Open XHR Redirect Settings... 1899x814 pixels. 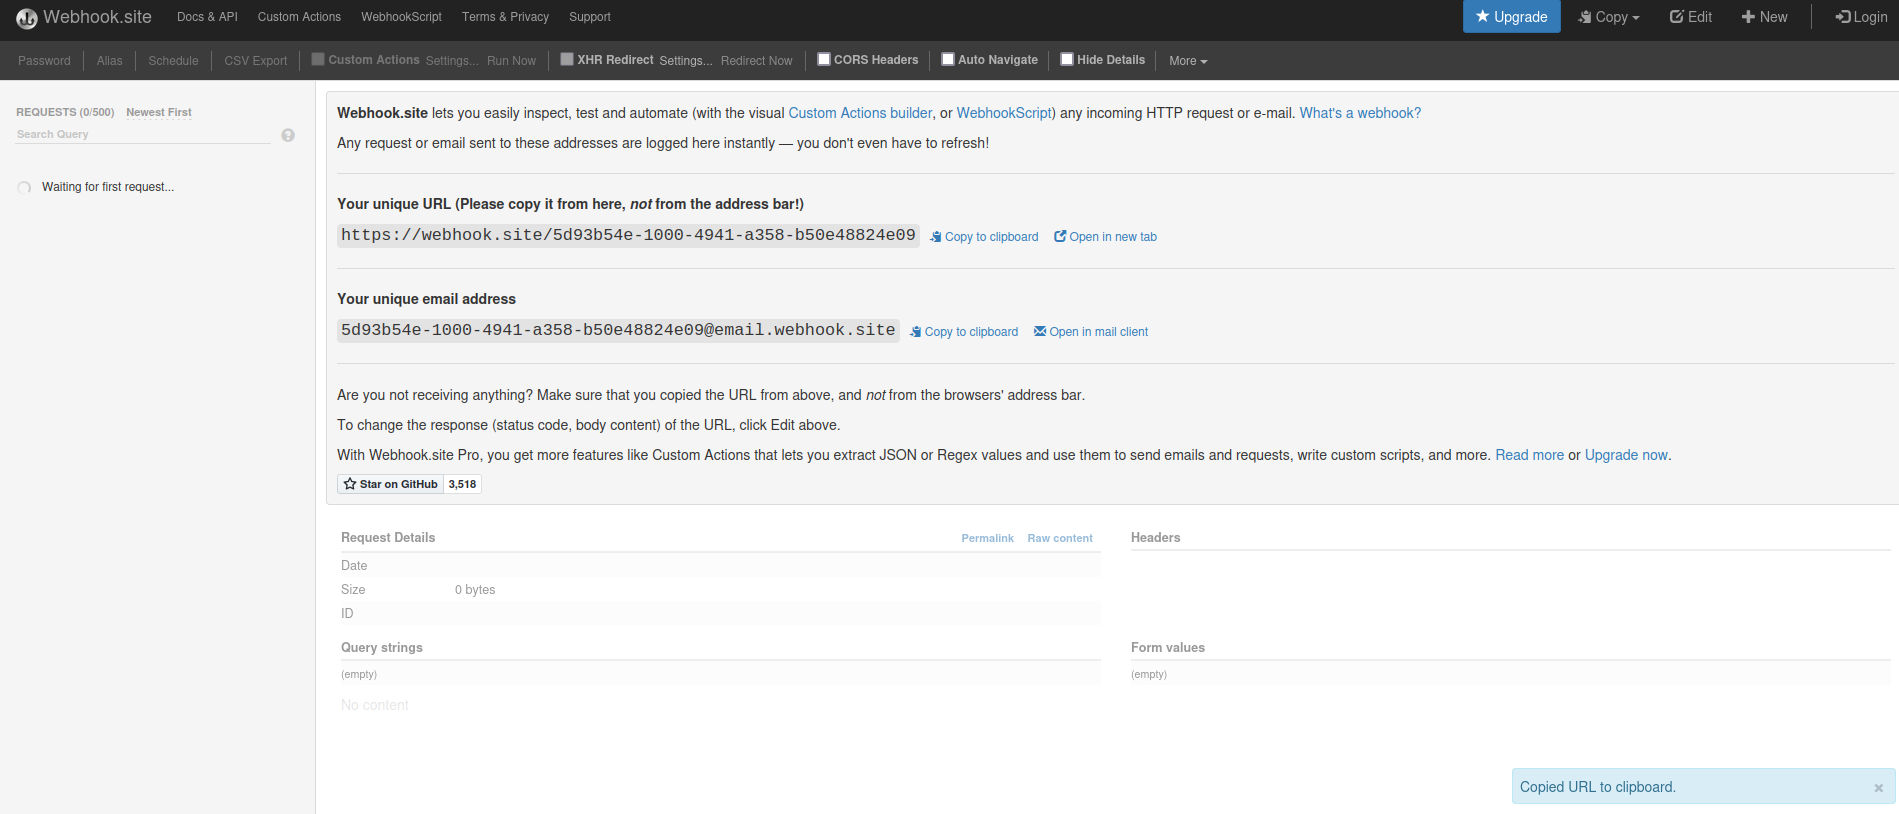pyautogui.click(x=686, y=61)
